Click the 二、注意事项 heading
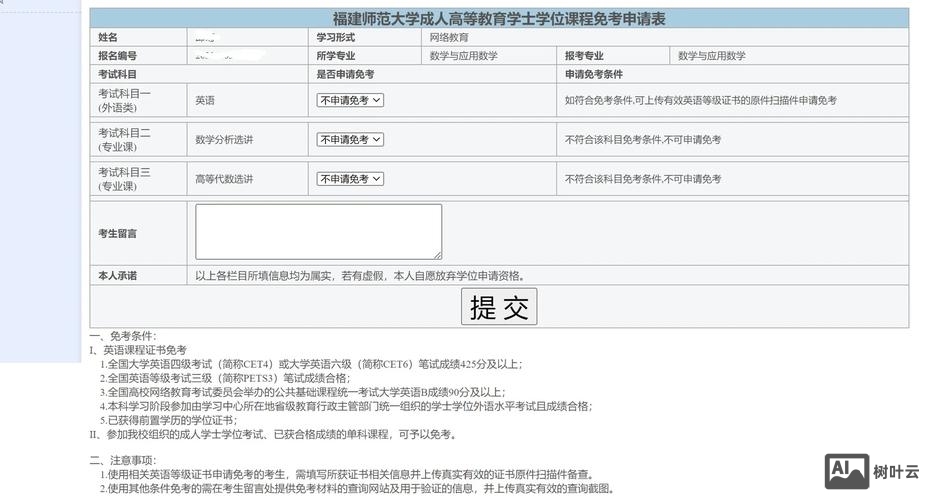The height and width of the screenshot is (500, 927). click(x=123, y=460)
